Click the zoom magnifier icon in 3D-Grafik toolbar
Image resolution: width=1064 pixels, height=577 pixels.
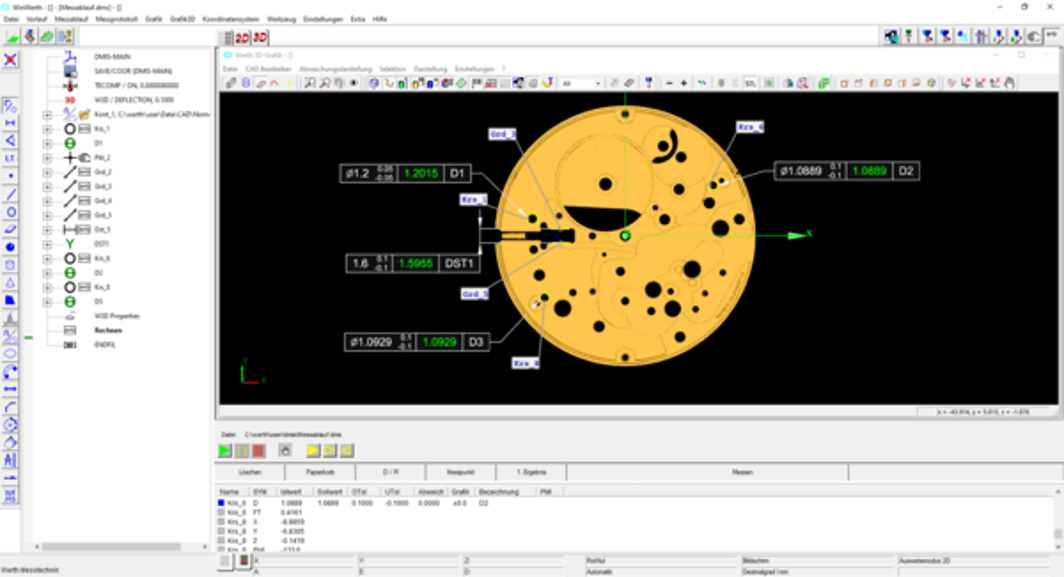pos(309,83)
